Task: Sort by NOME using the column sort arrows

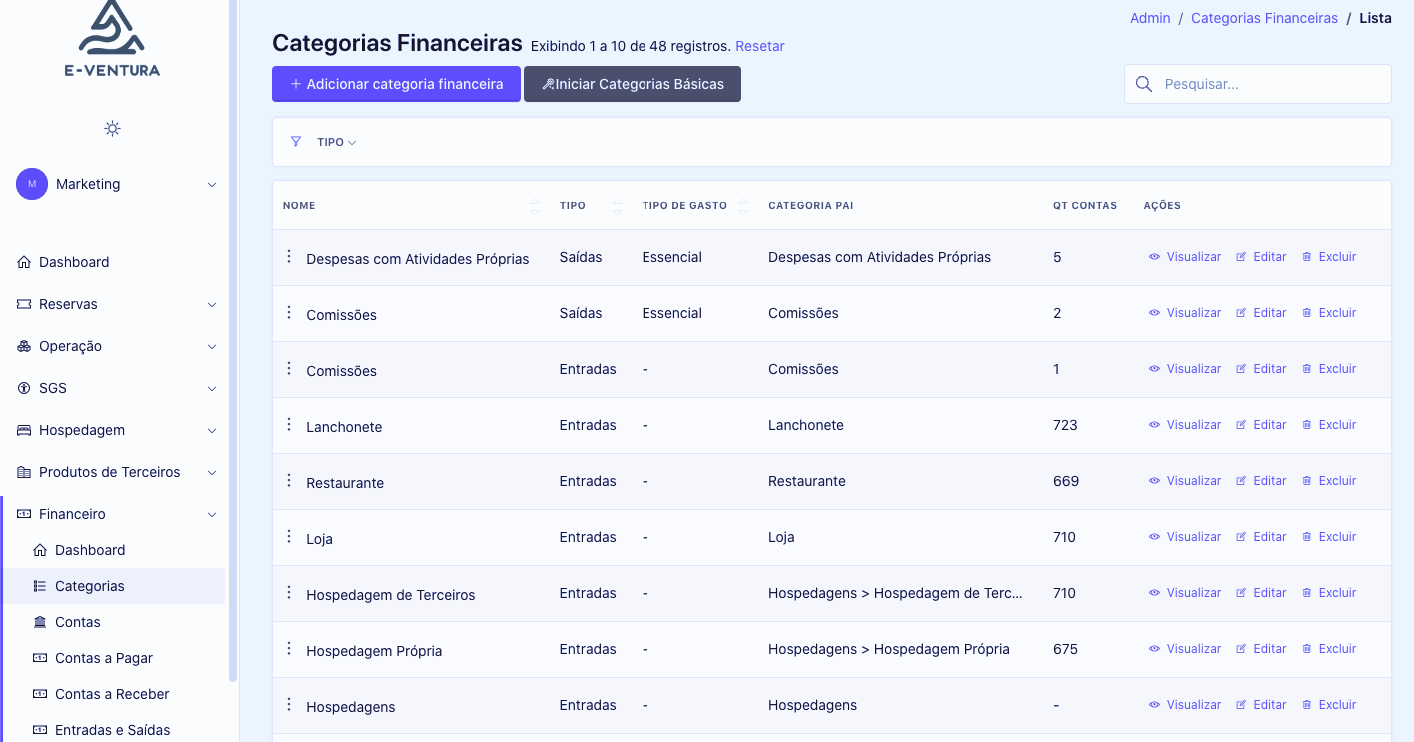Action: click(535, 205)
